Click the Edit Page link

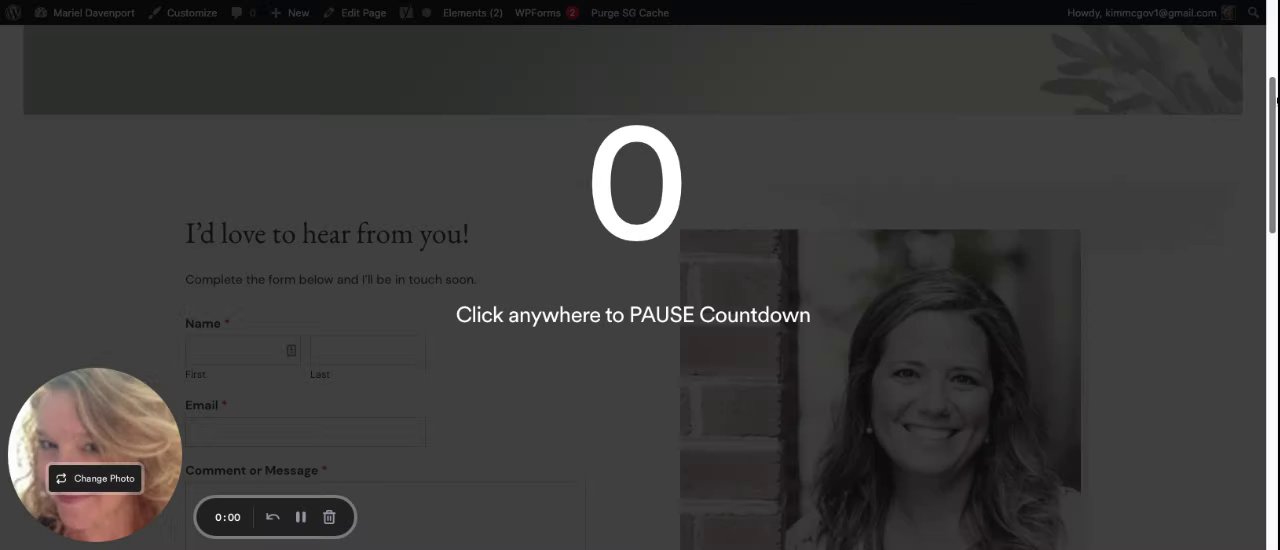click(x=355, y=13)
